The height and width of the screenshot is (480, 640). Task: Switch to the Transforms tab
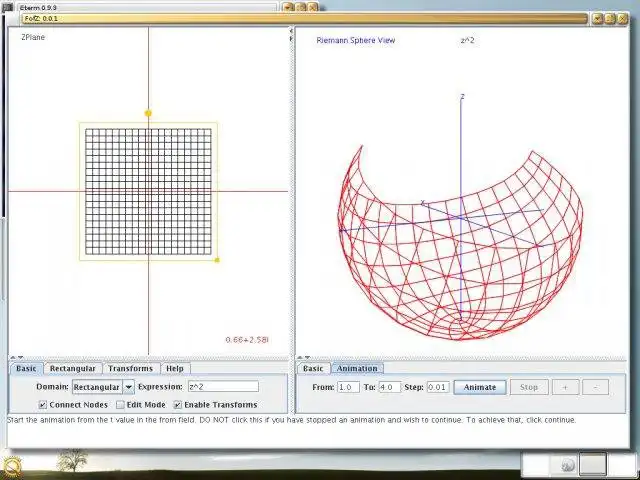pos(131,369)
